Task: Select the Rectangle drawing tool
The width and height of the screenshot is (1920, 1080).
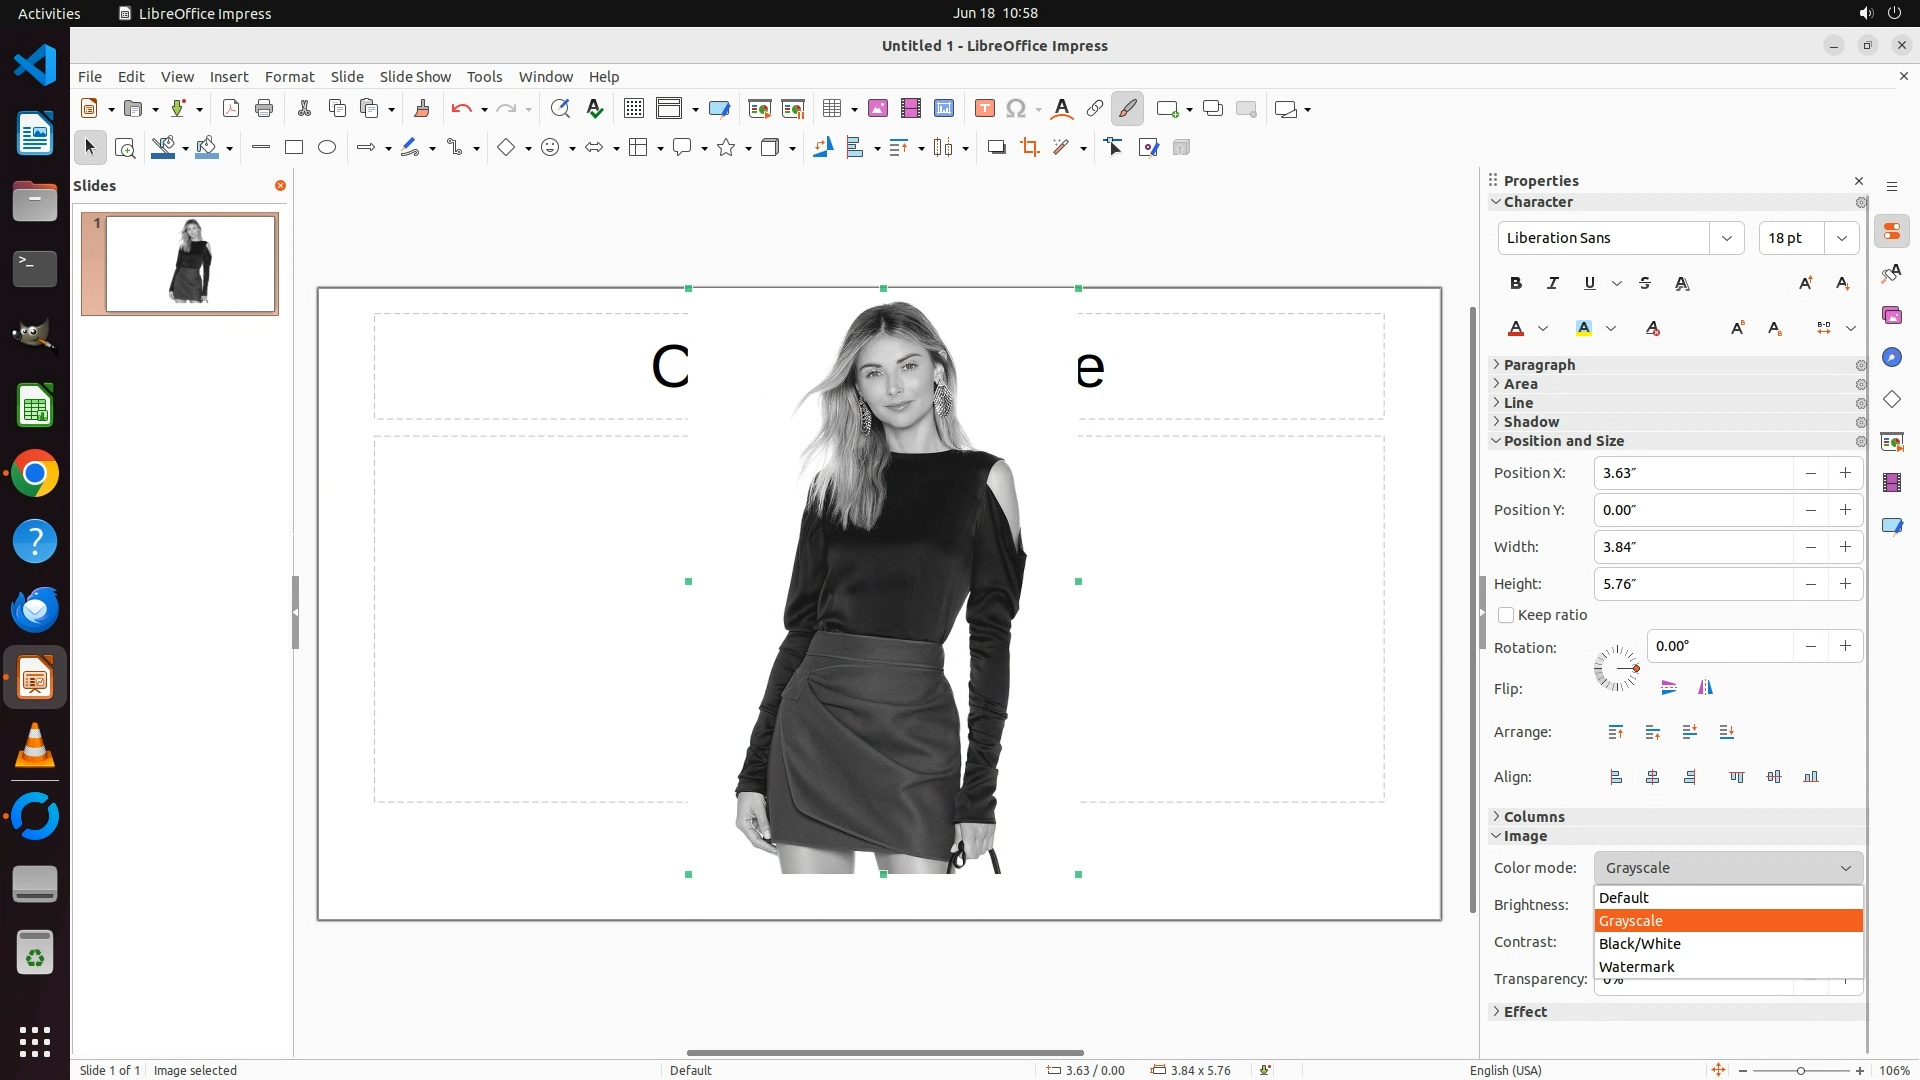Action: click(x=293, y=148)
